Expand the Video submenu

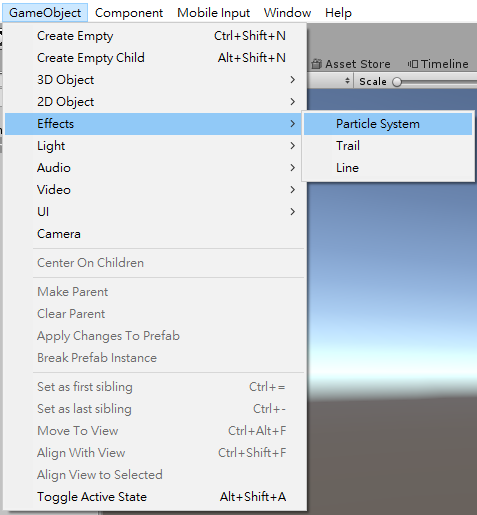[x=155, y=190]
